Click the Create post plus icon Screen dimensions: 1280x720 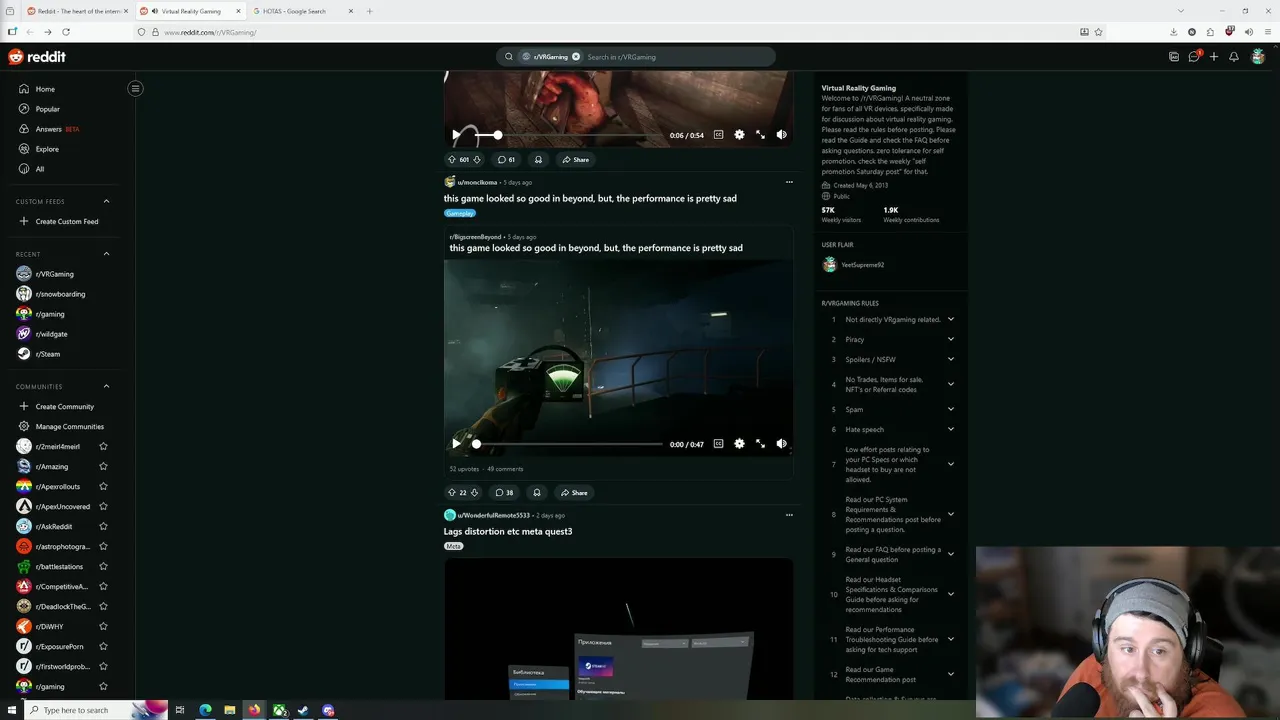(x=1214, y=57)
